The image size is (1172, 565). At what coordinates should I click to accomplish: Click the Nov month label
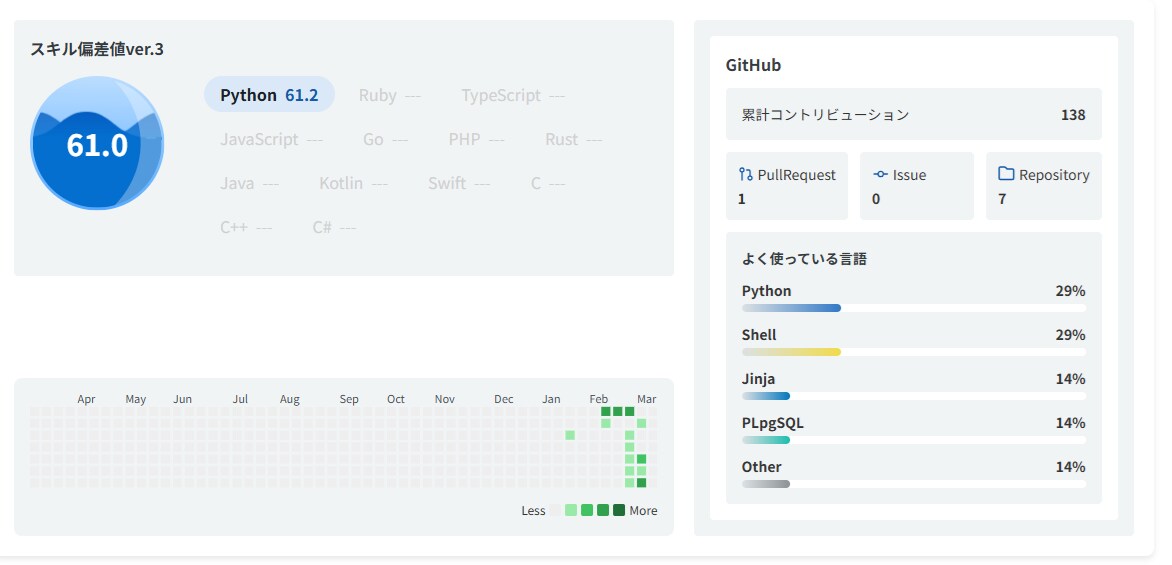445,399
